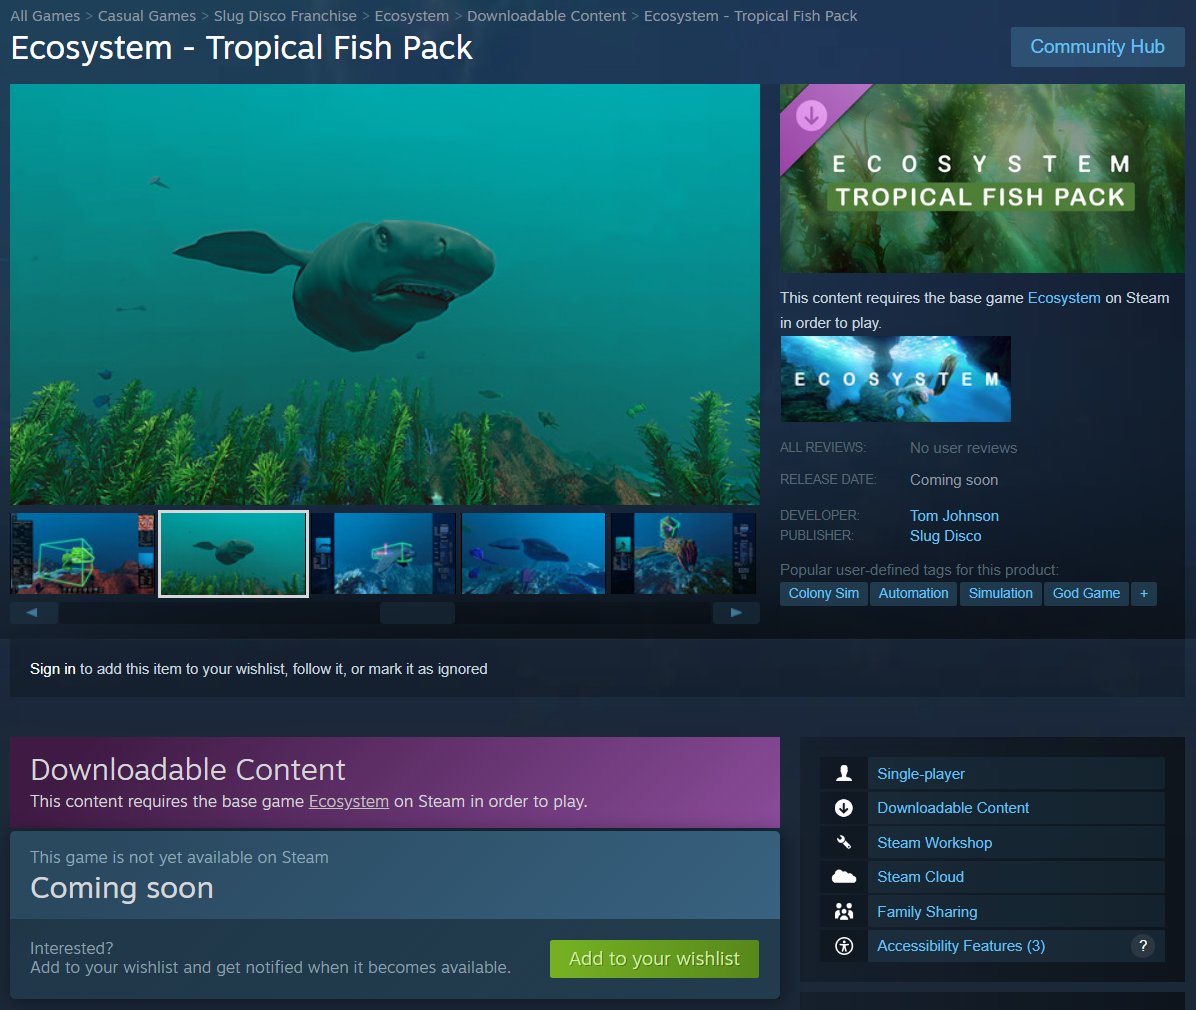
Task: Open the accessibility question mark help icon
Action: pos(1143,946)
